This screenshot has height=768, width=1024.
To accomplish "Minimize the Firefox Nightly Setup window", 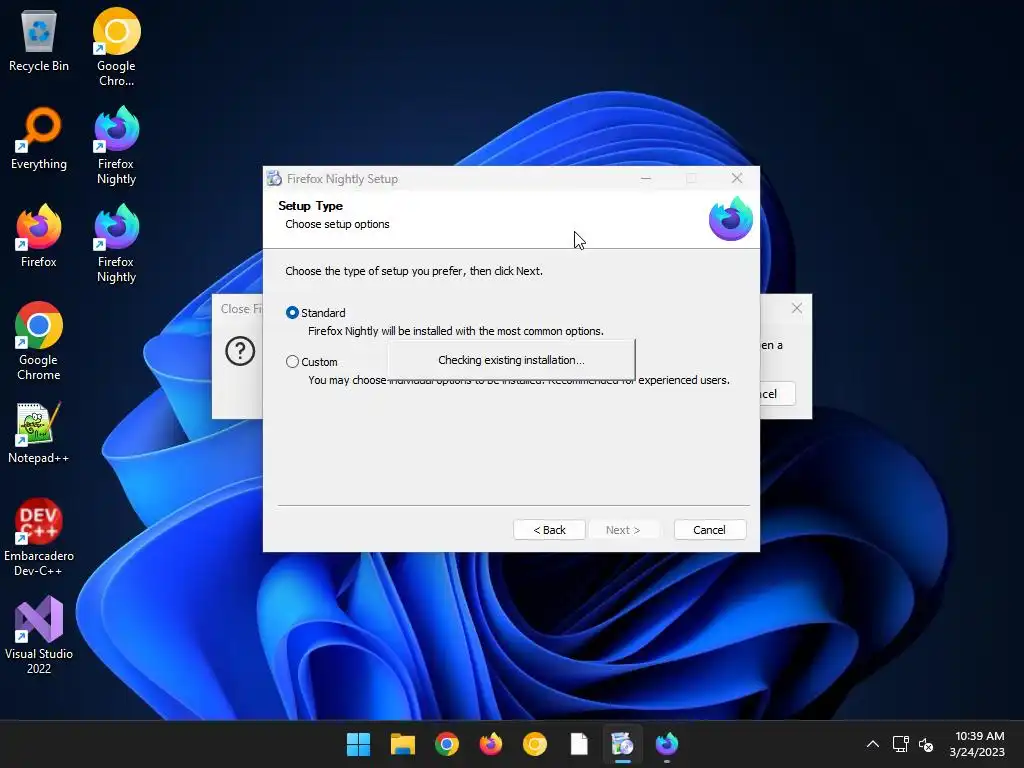I will 646,178.
